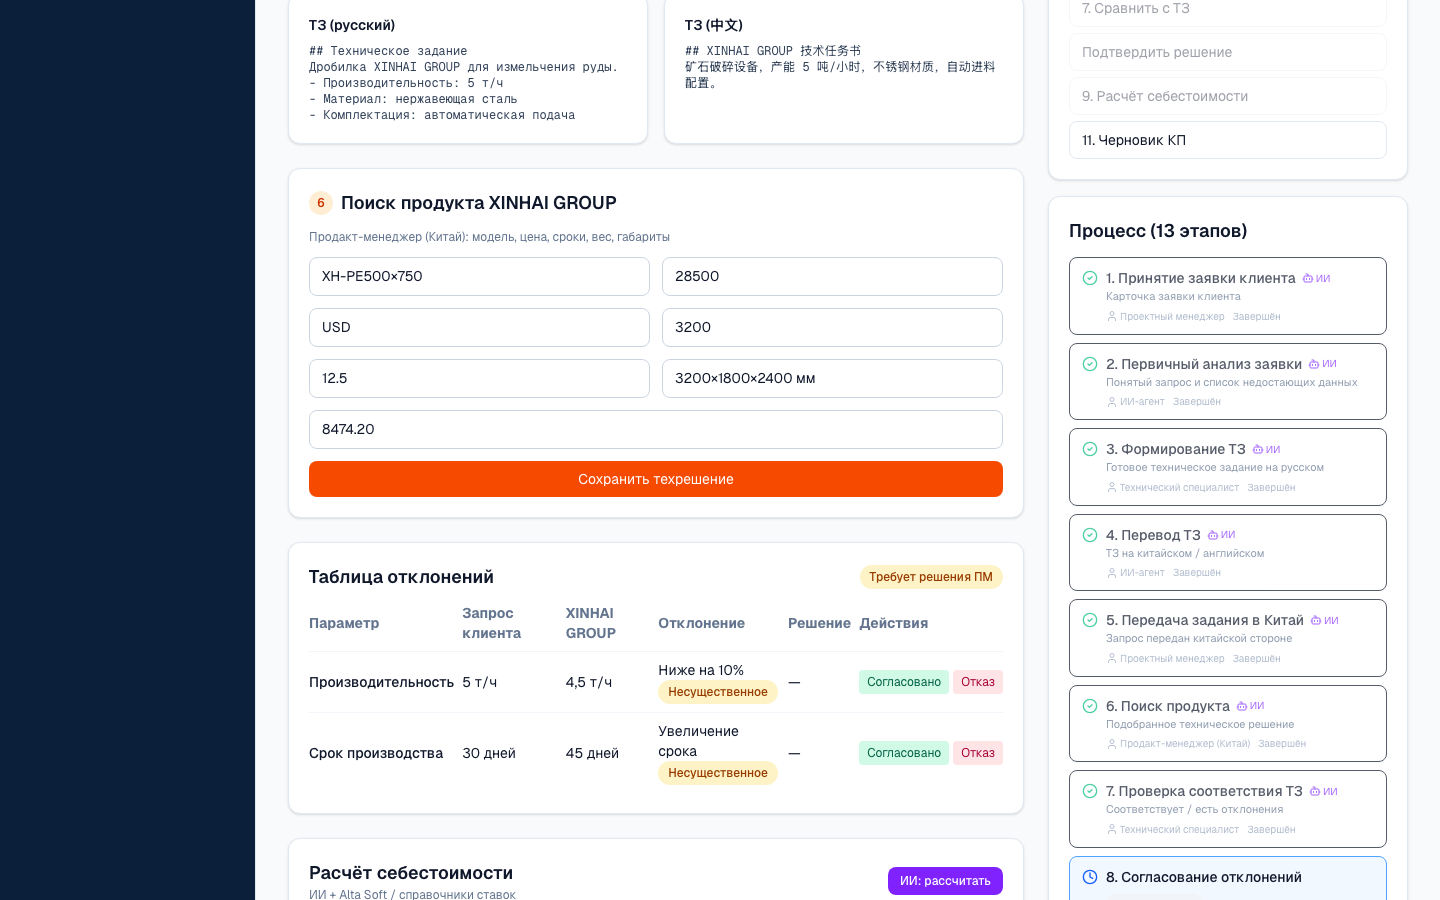Click the Процесс (13 этапов) heading

click(1158, 231)
